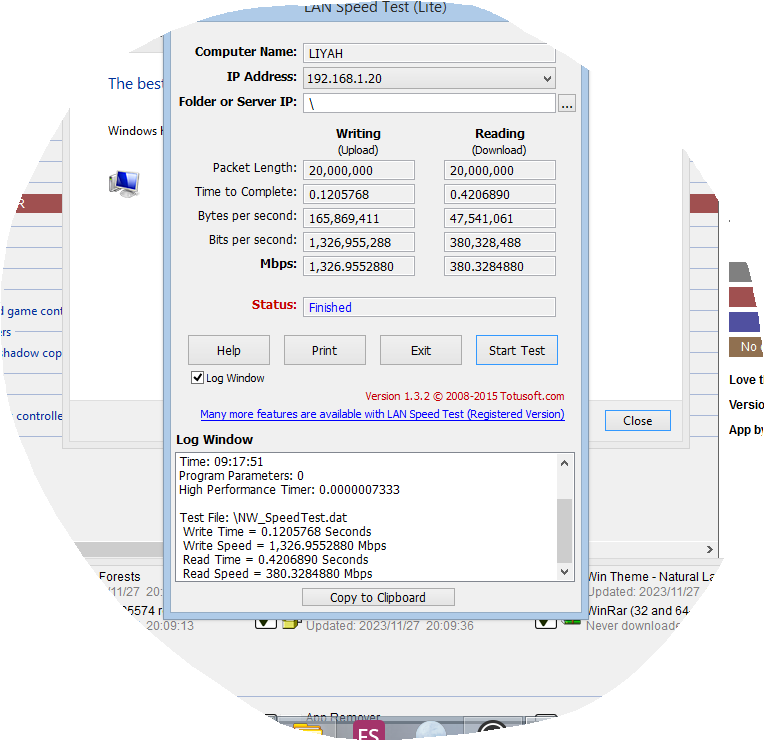Copy the log to clipboard
Viewport: 765px width, 741px height.
pyautogui.click(x=378, y=597)
